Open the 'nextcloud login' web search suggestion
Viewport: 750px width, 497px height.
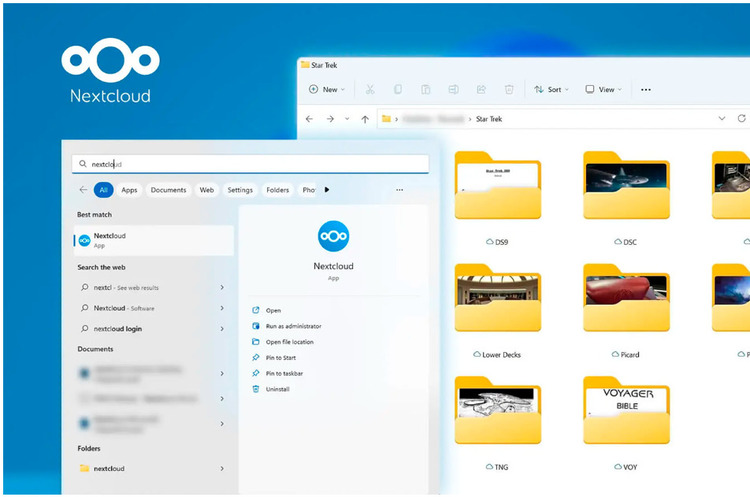tap(118, 328)
